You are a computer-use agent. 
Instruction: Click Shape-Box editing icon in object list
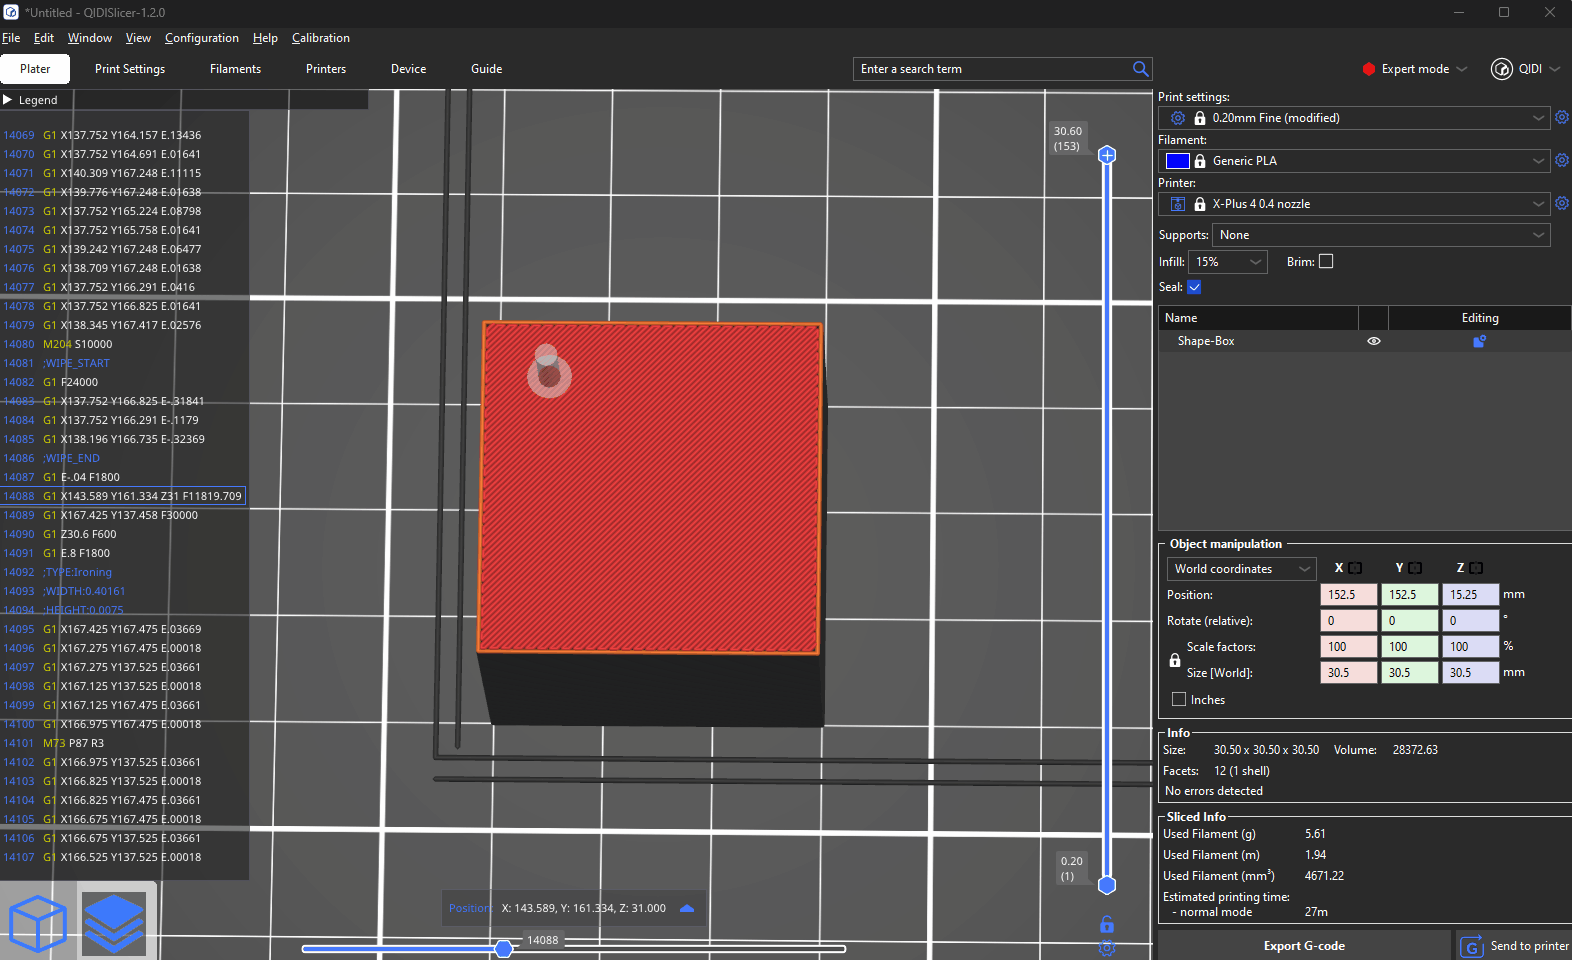tap(1479, 341)
